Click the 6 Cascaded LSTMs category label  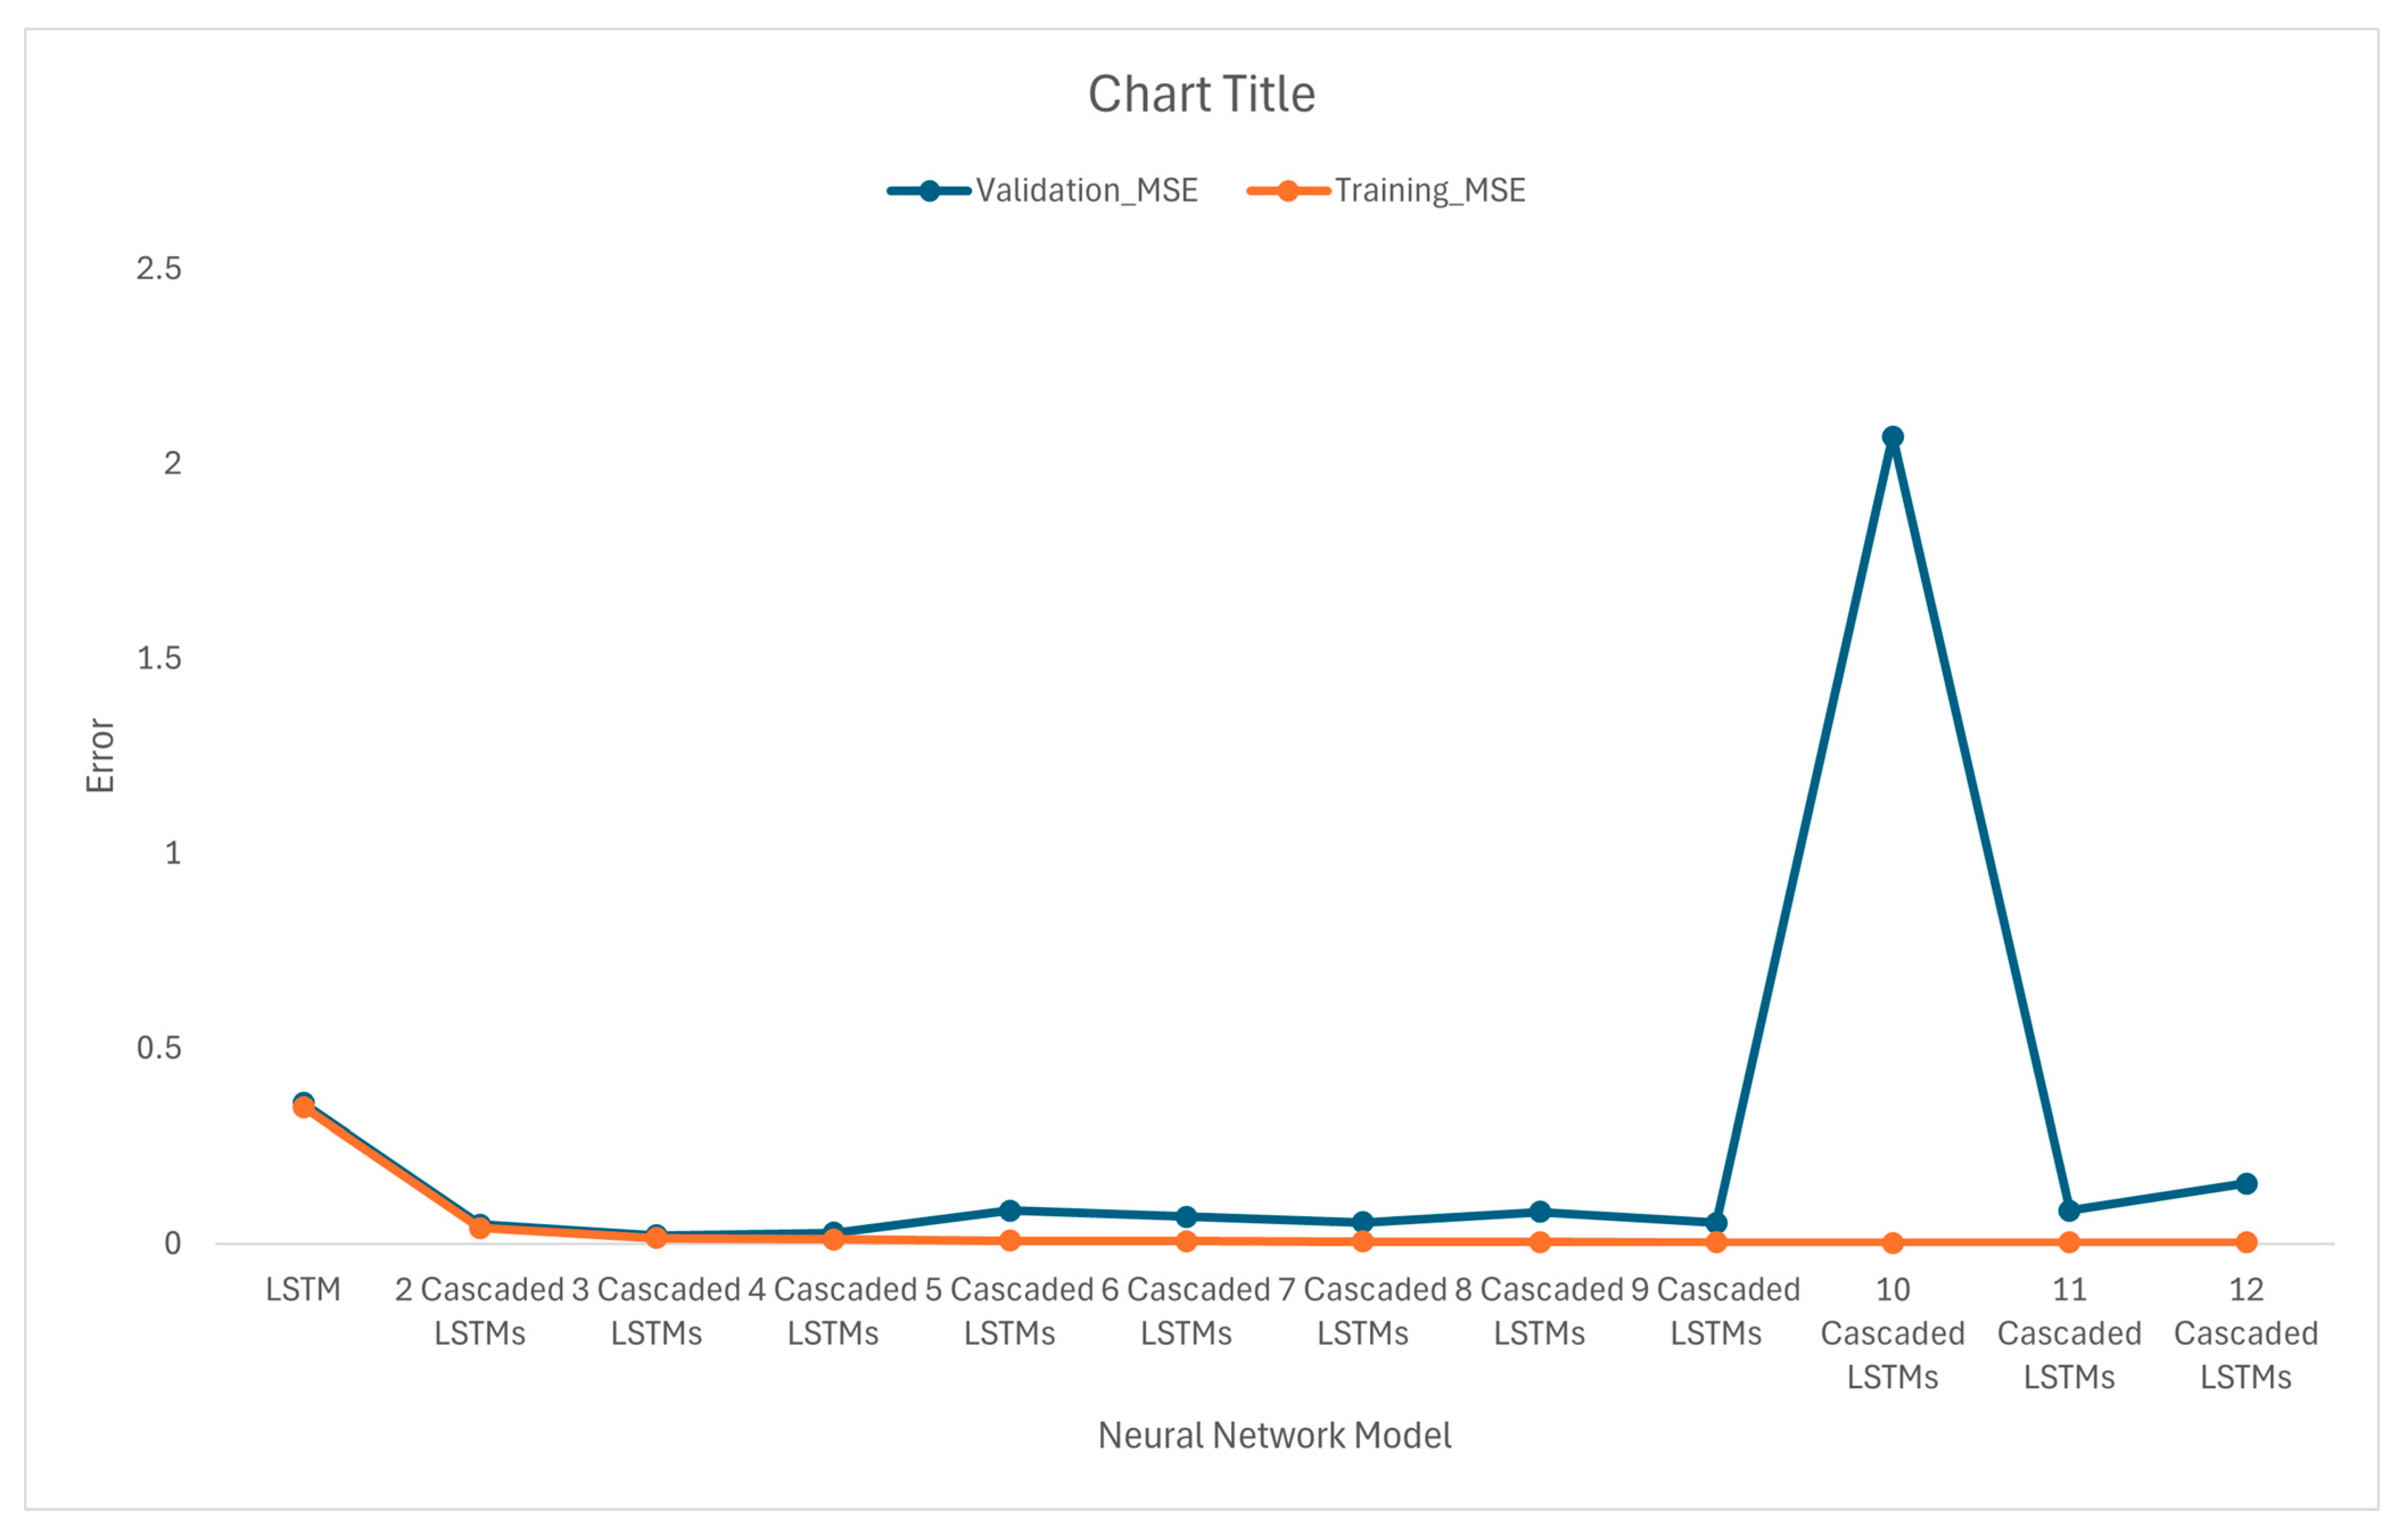(1186, 1310)
